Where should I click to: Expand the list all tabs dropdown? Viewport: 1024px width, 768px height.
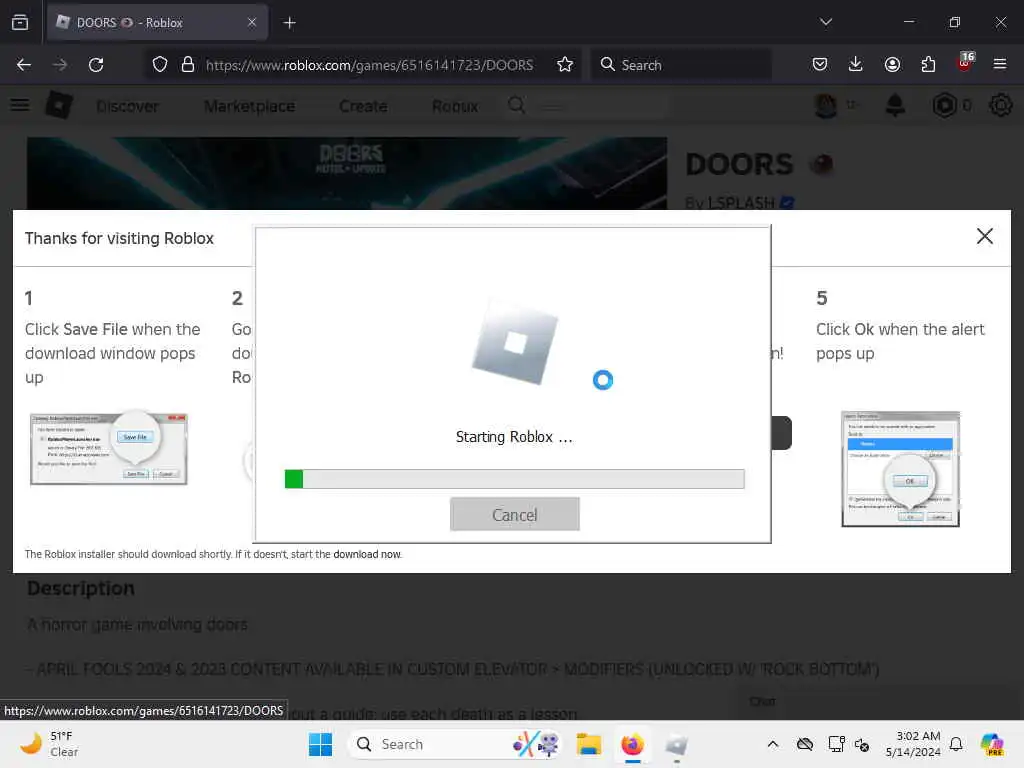pyautogui.click(x=825, y=22)
